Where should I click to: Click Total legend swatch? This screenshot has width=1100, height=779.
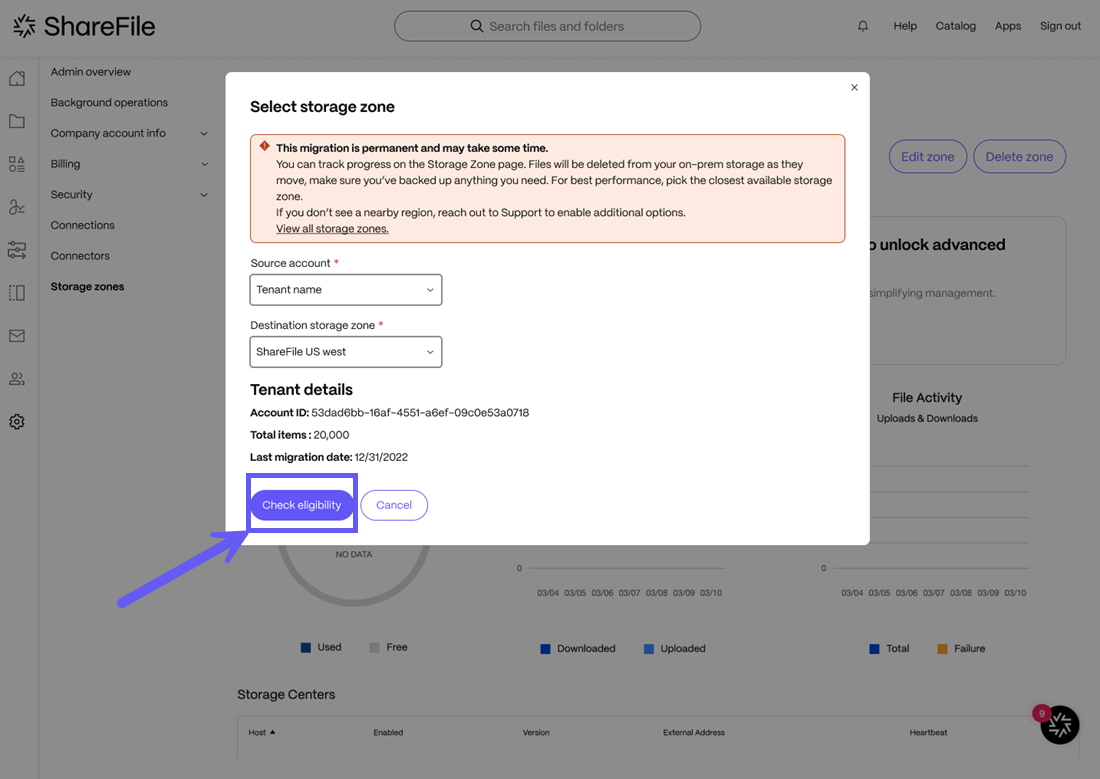(874, 649)
